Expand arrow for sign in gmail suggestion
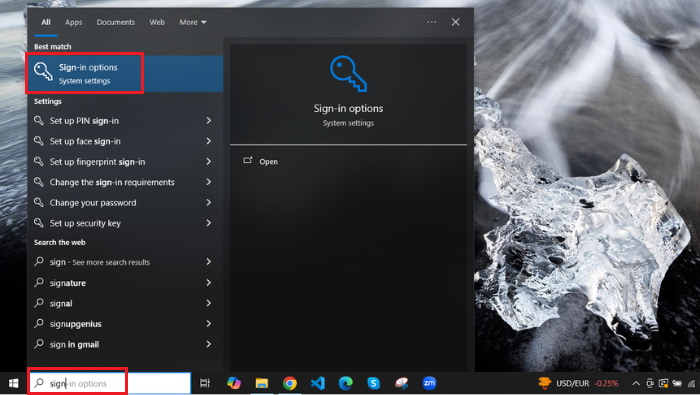700x395 pixels. [208, 344]
